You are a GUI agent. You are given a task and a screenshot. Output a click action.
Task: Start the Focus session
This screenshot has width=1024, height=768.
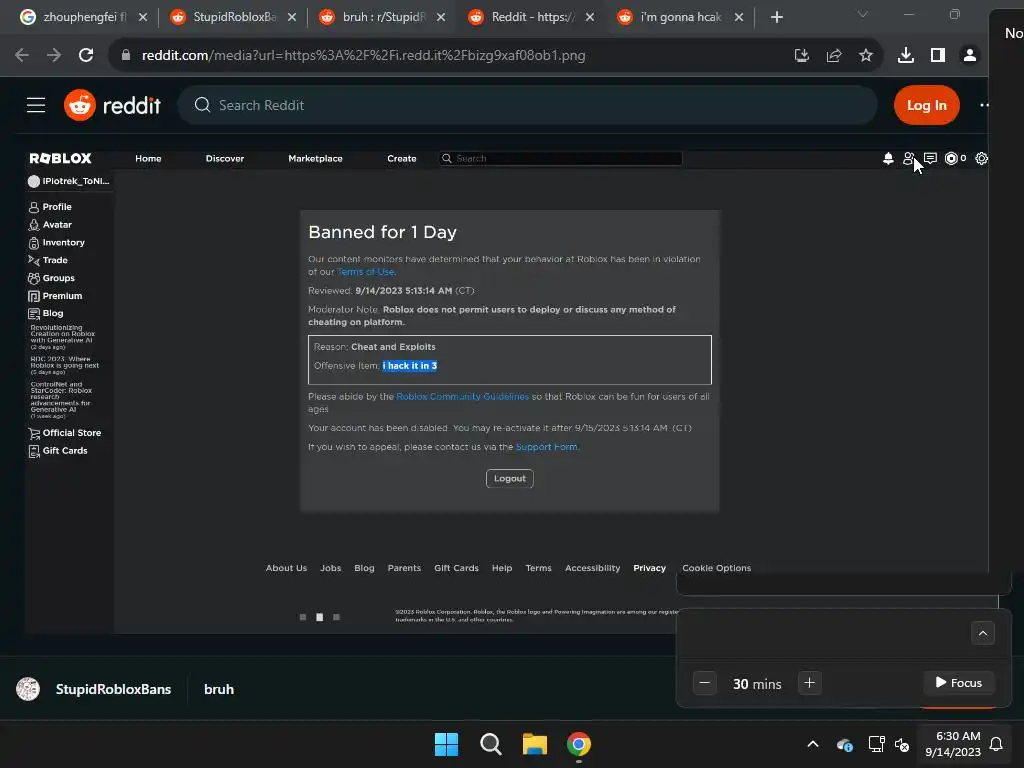(x=958, y=682)
